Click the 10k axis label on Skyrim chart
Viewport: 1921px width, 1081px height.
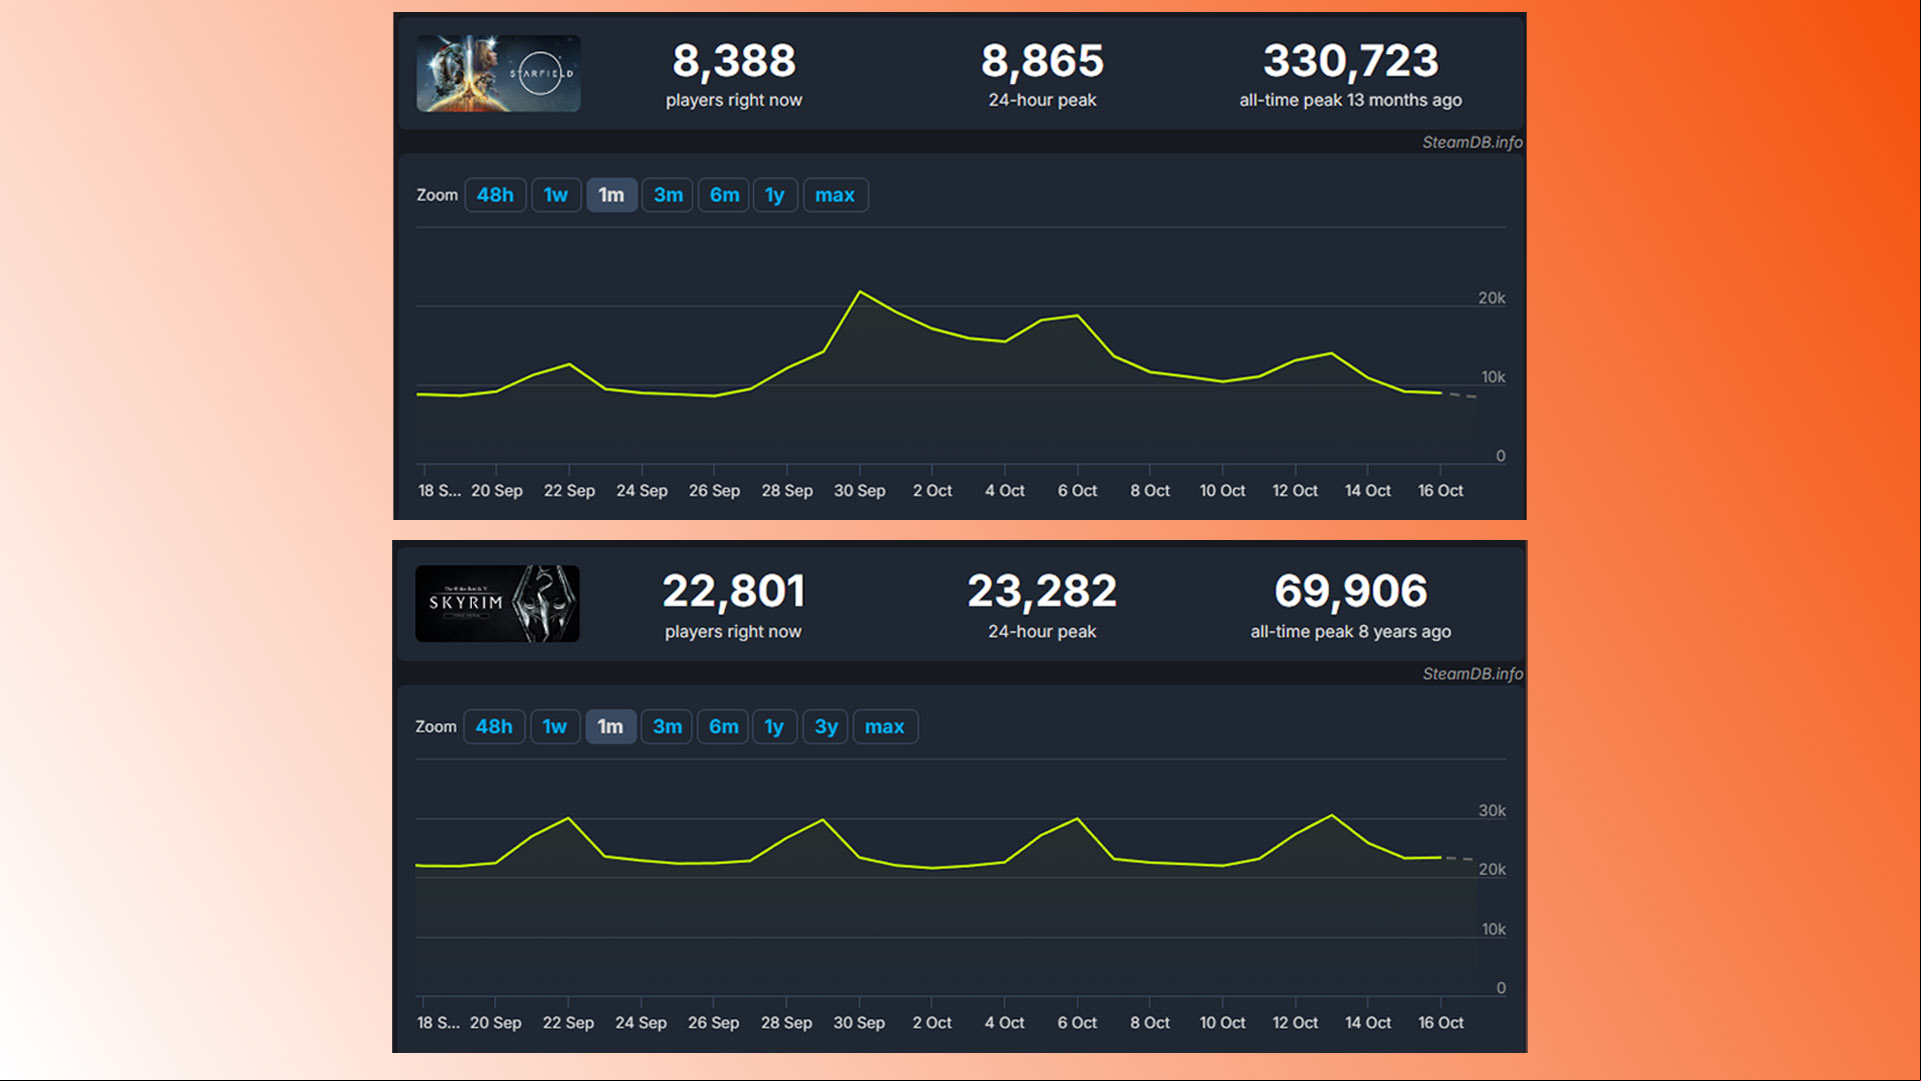tap(1493, 930)
